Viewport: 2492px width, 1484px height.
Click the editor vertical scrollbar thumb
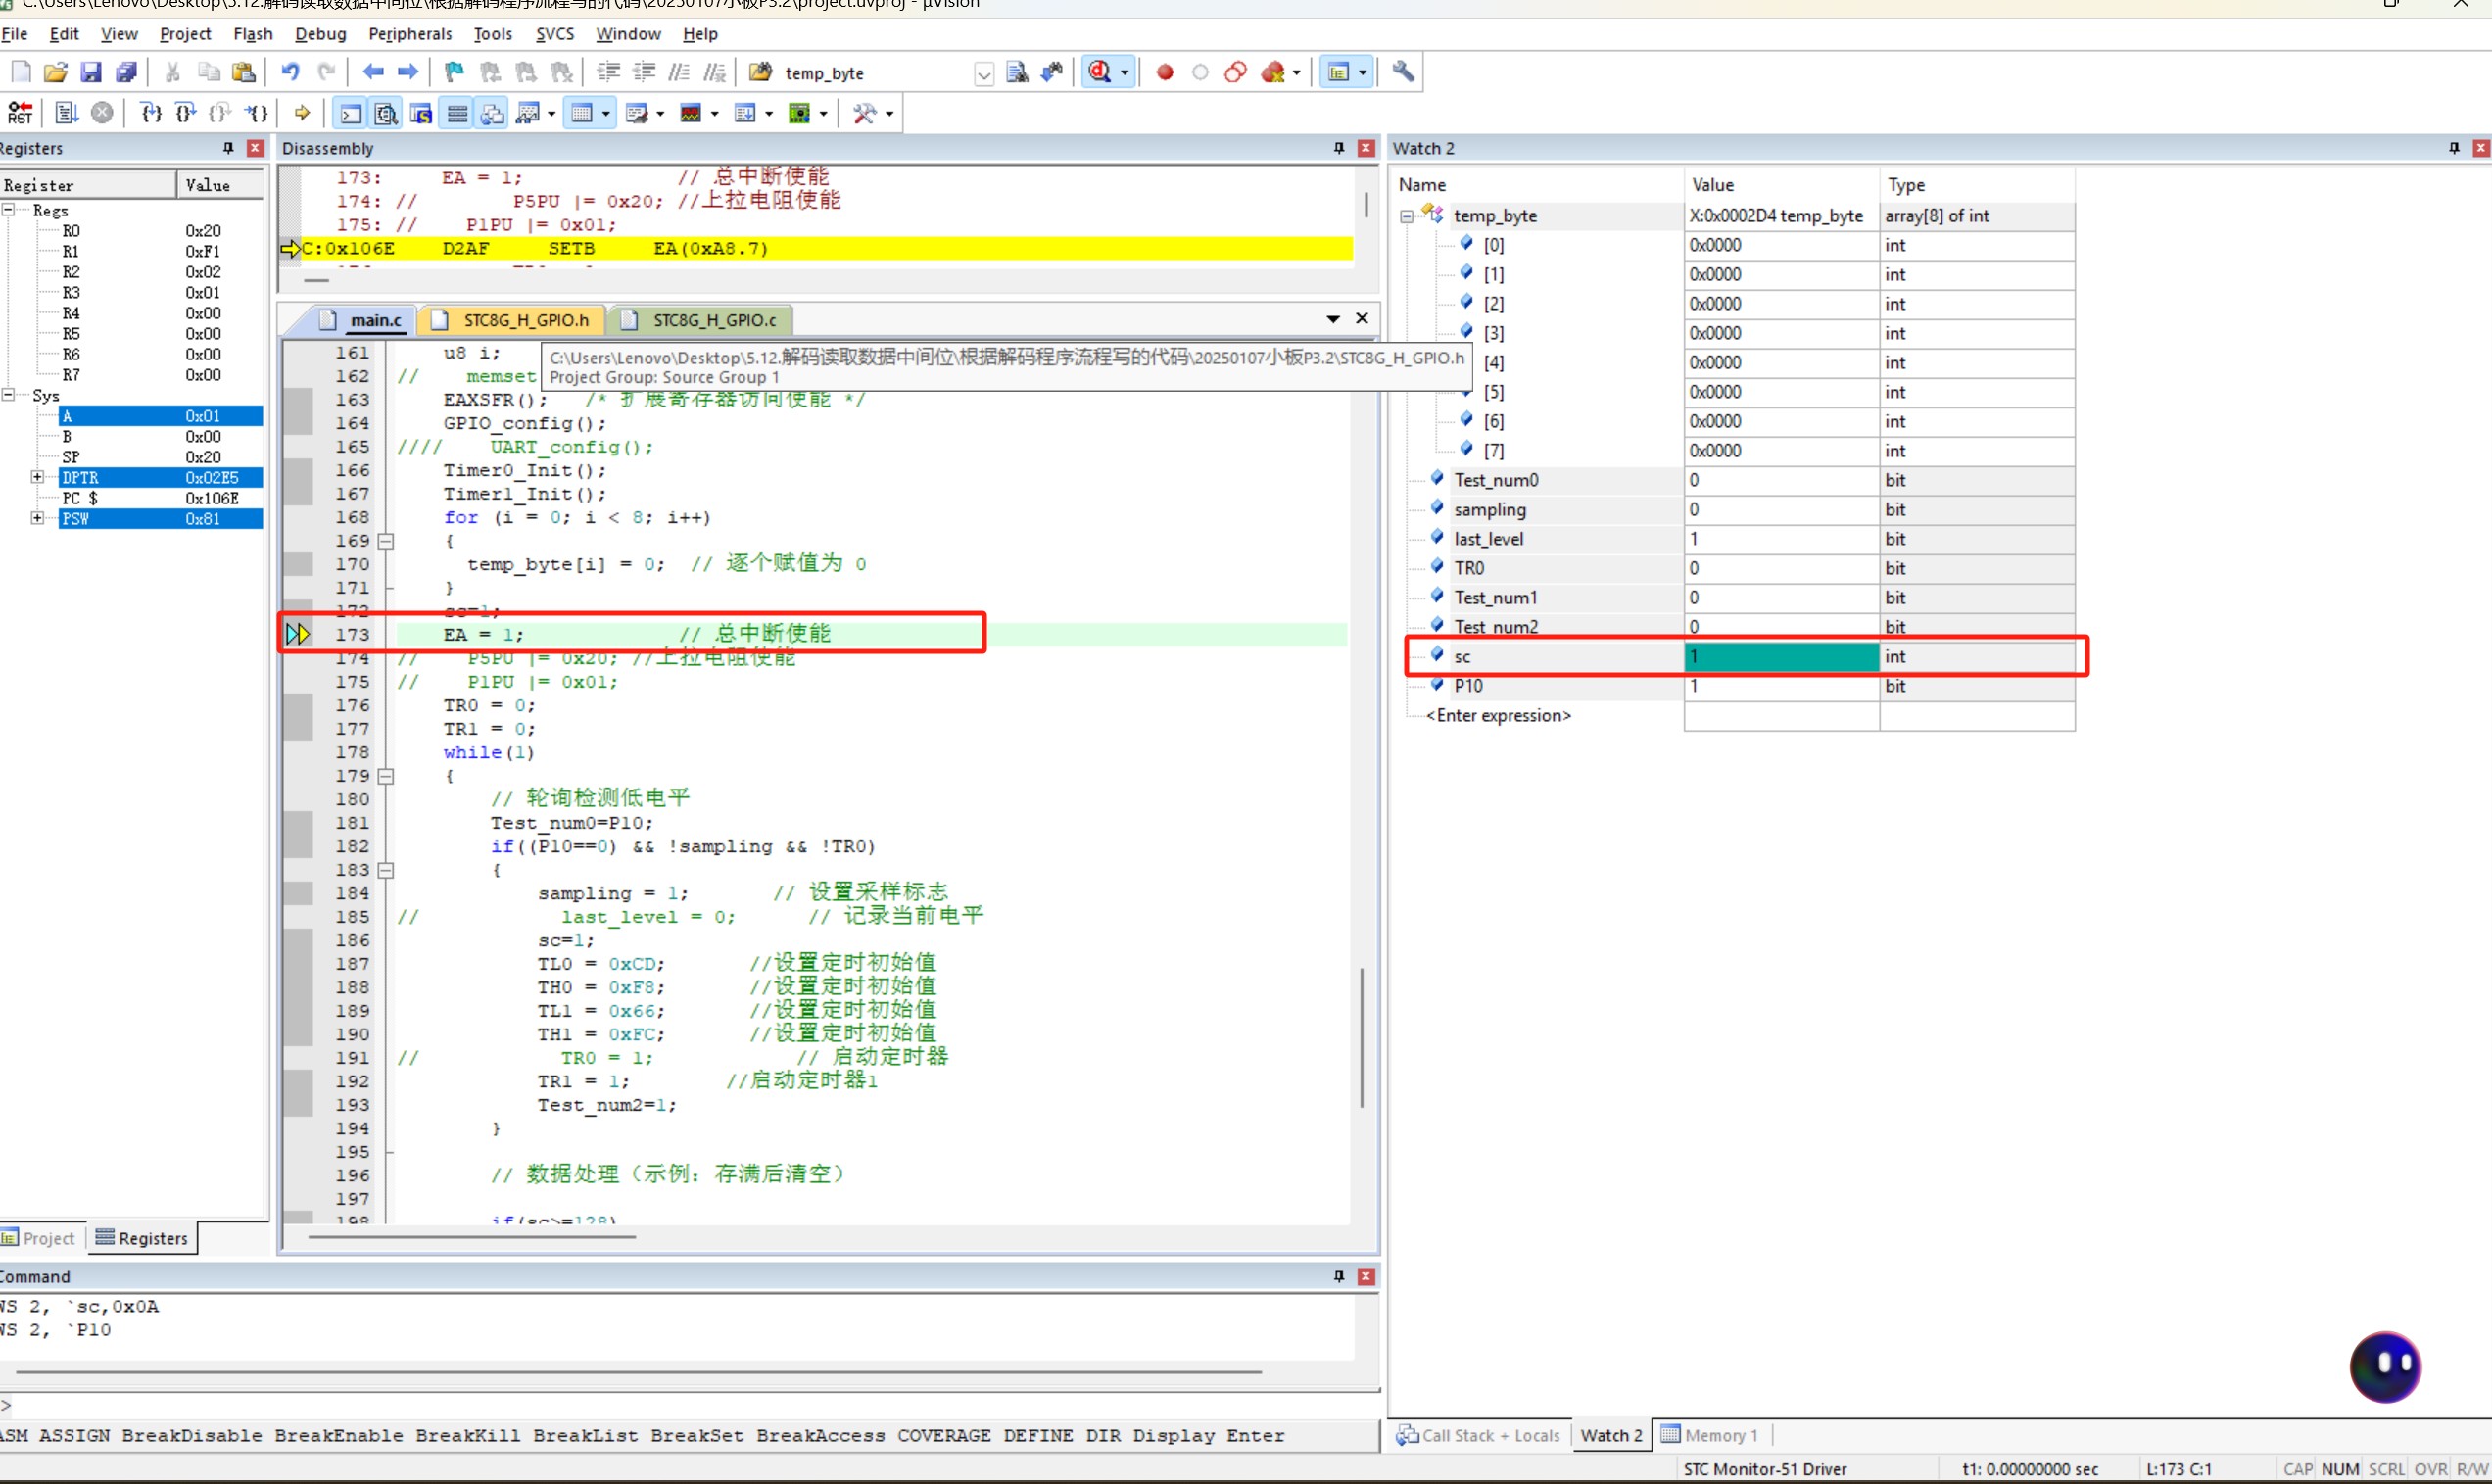point(1362,1036)
